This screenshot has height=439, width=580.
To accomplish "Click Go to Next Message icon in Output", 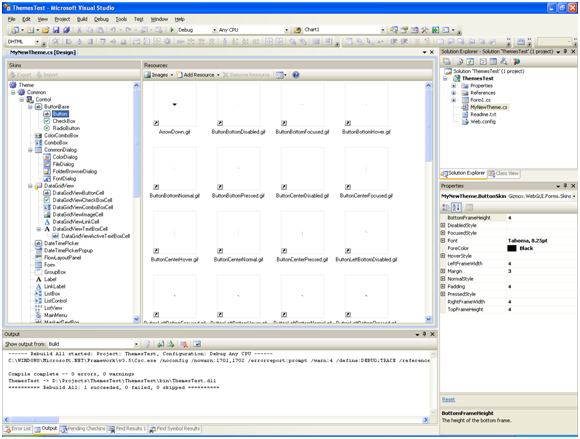I will click(171, 344).
